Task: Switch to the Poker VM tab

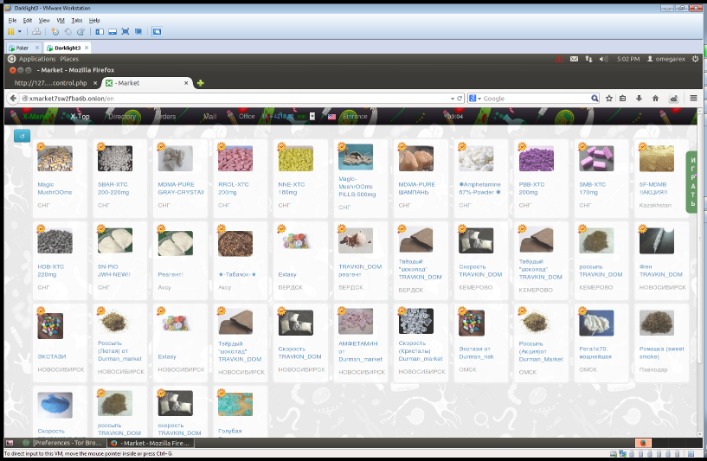Action: point(22,48)
